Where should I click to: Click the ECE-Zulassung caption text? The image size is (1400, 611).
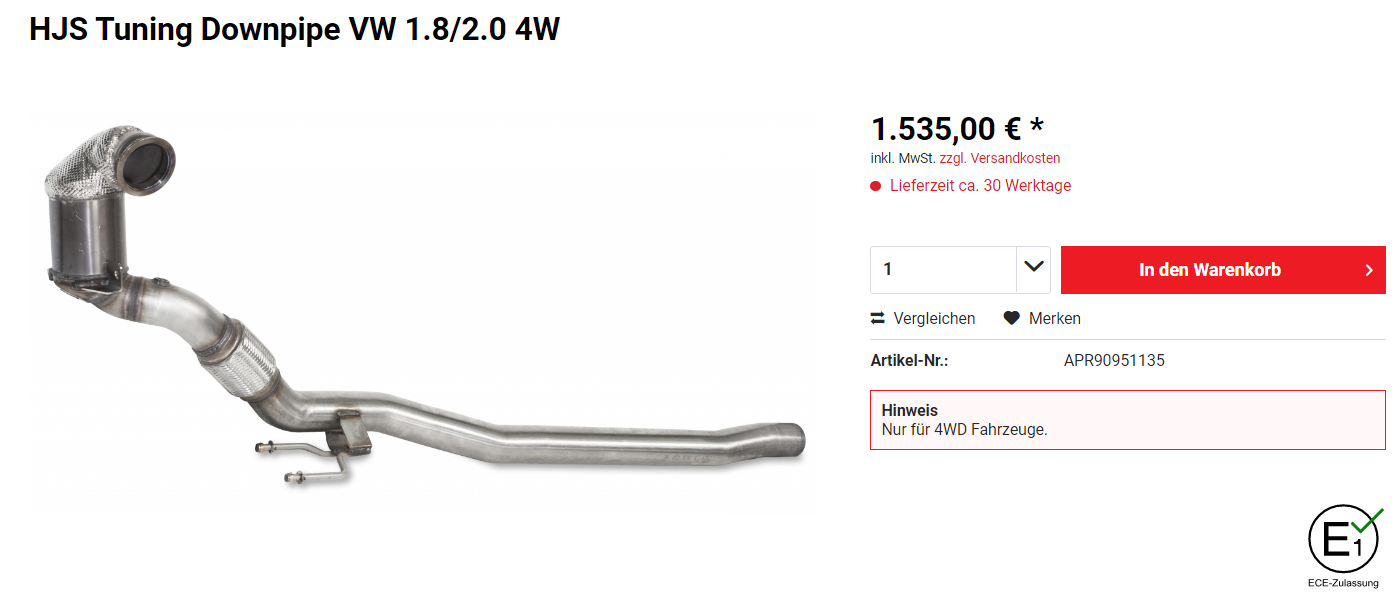click(x=1343, y=583)
